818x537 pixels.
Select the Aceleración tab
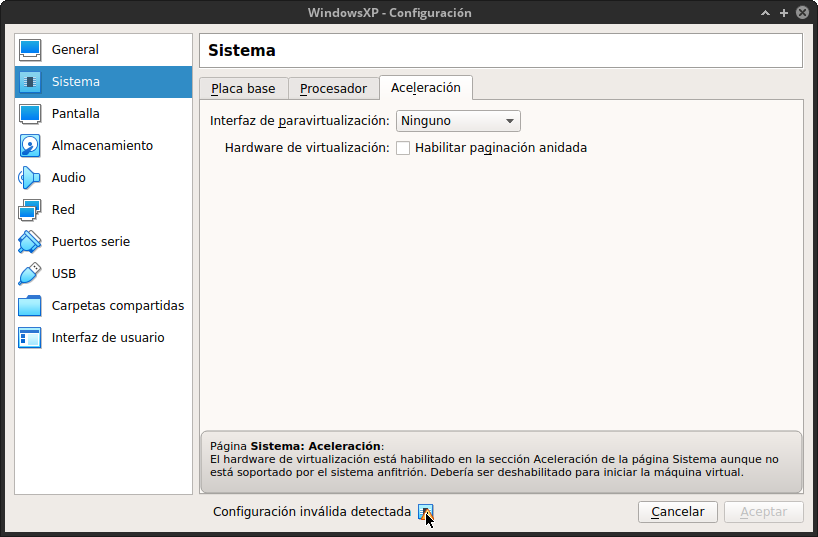pyautogui.click(x=426, y=88)
